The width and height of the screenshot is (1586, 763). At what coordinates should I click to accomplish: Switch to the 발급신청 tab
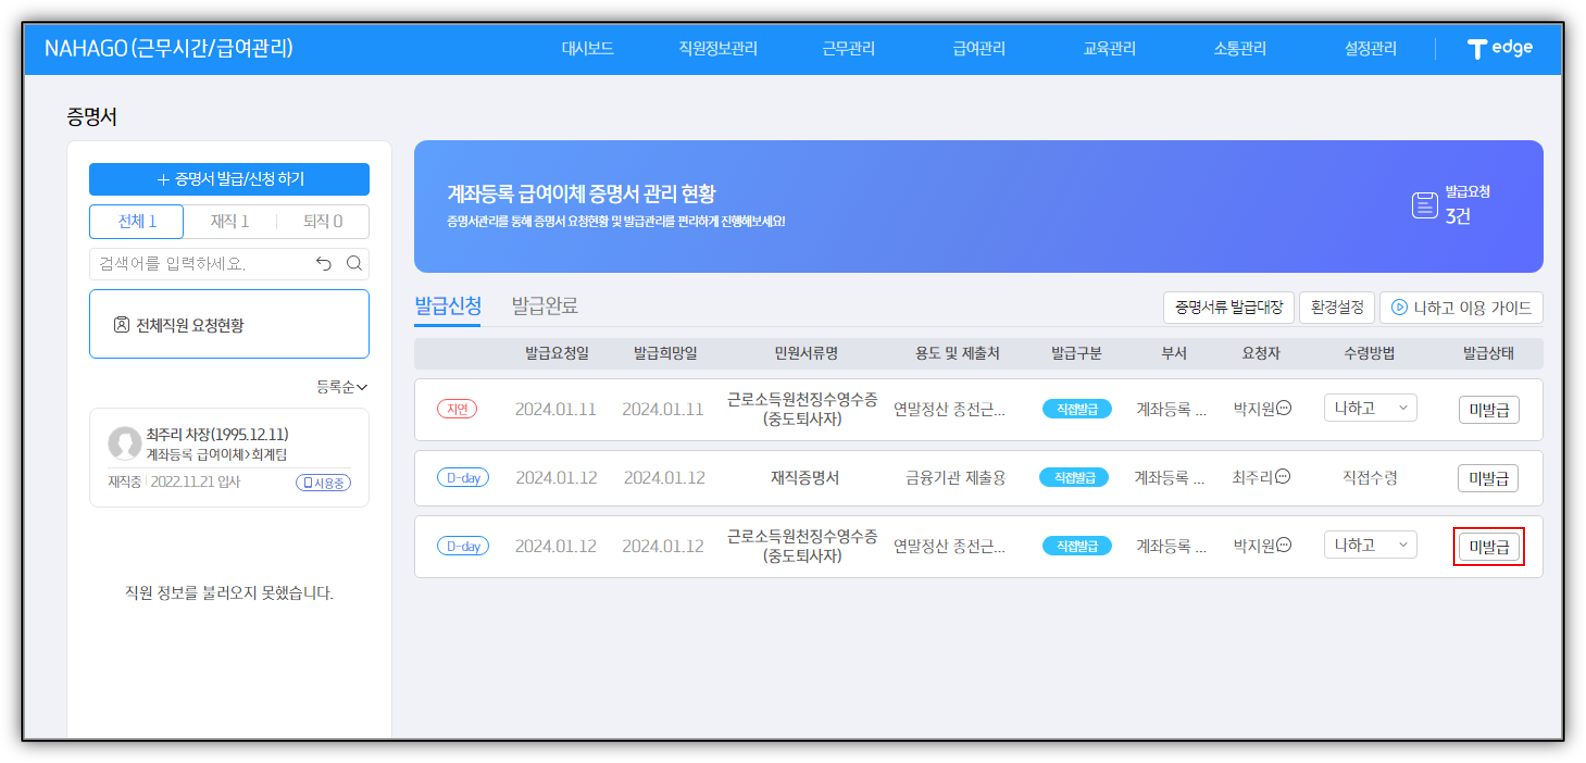448,306
